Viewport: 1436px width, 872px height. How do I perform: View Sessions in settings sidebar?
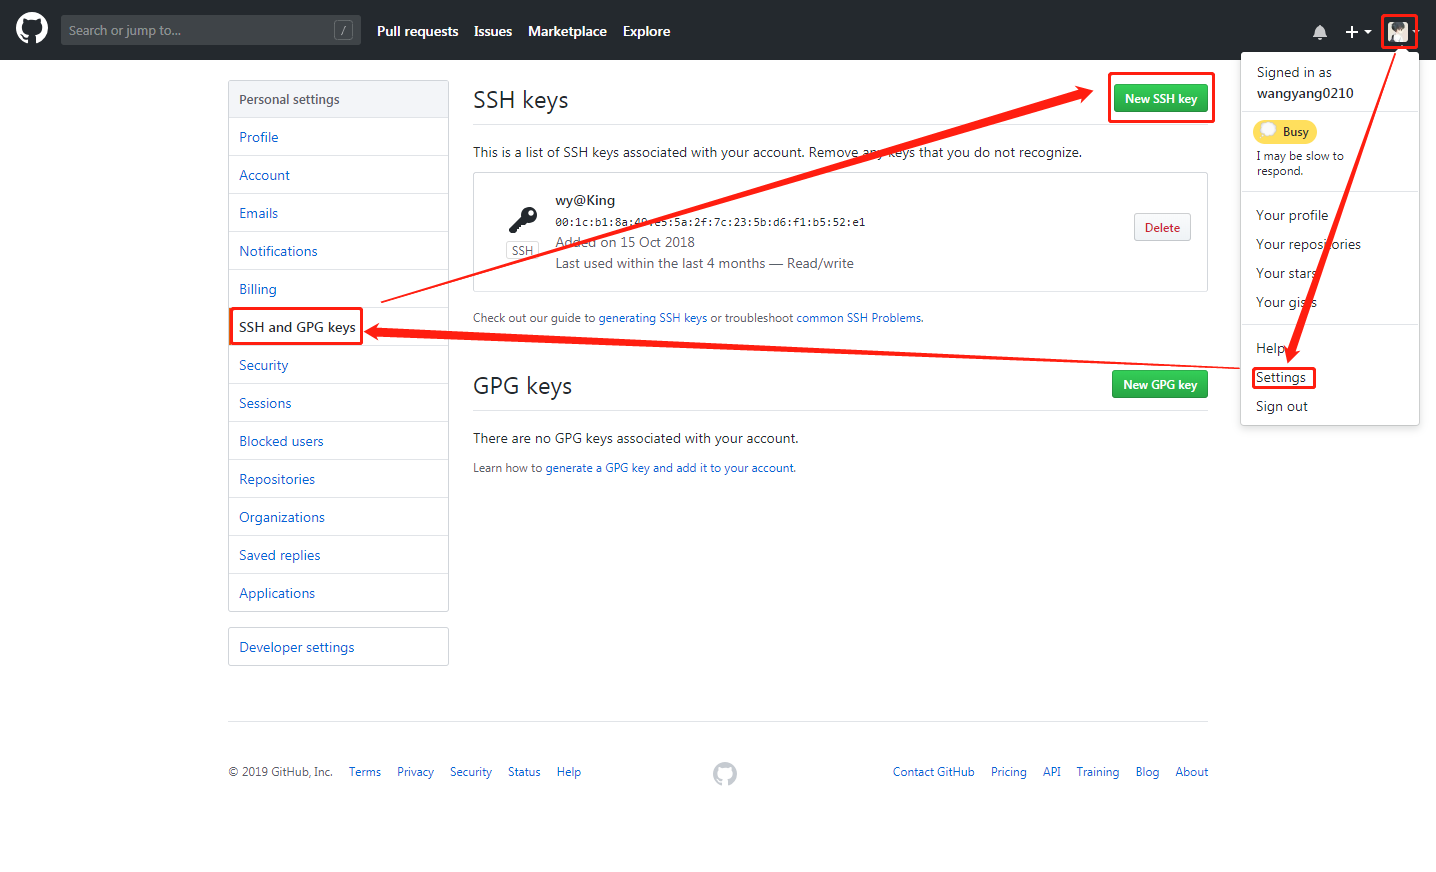click(x=338, y=403)
